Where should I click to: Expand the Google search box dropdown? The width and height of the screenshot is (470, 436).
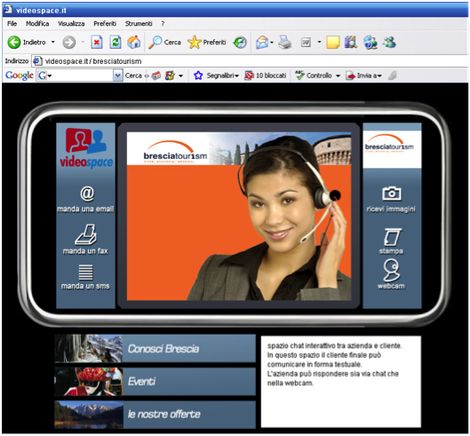(x=118, y=76)
